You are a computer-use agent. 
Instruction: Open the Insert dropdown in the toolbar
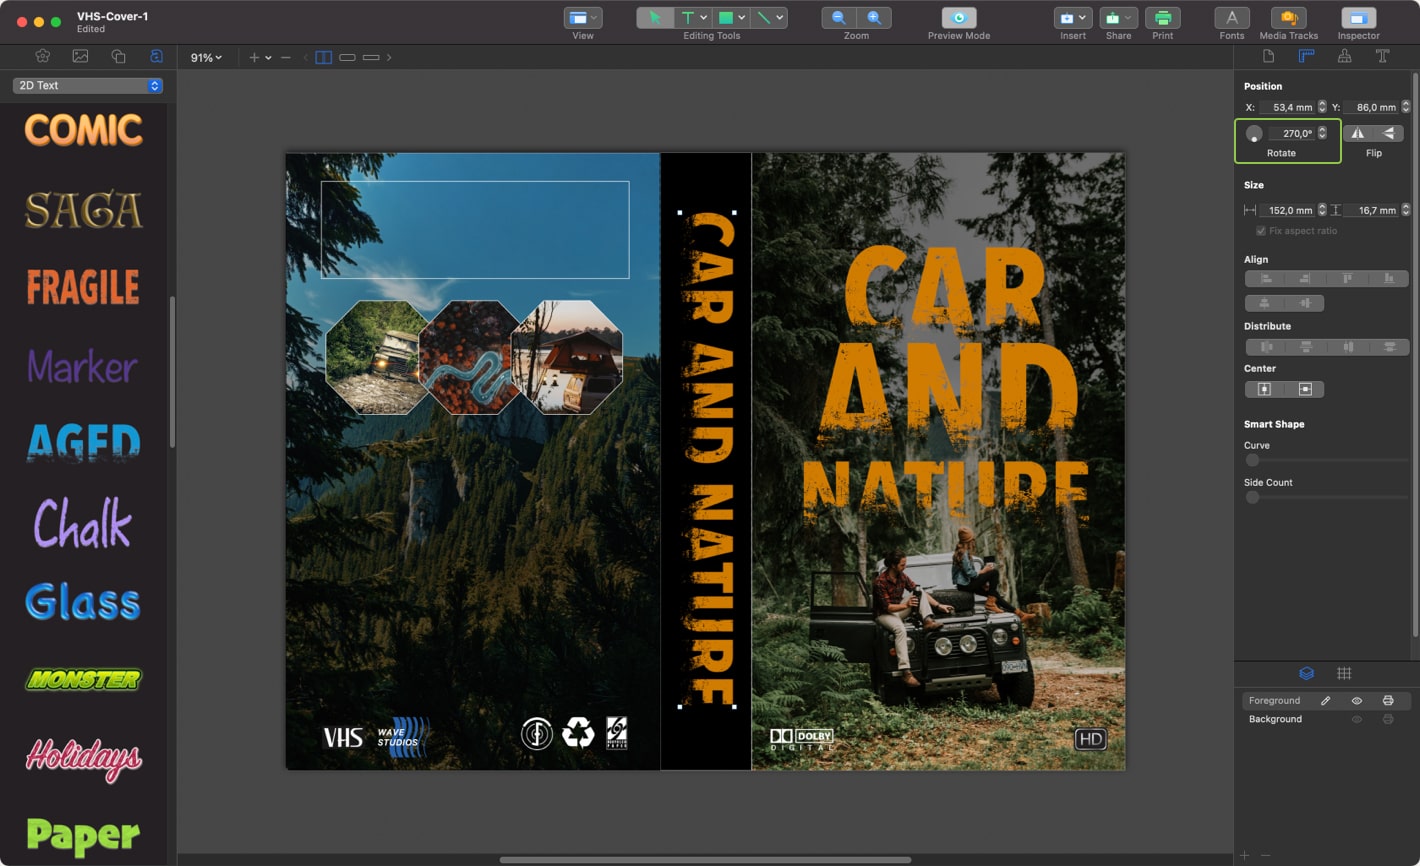1072,17
